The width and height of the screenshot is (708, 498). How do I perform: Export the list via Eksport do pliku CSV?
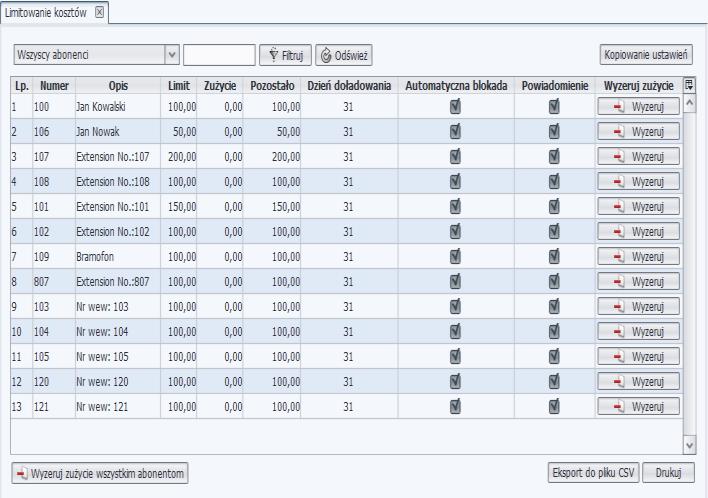coord(593,473)
